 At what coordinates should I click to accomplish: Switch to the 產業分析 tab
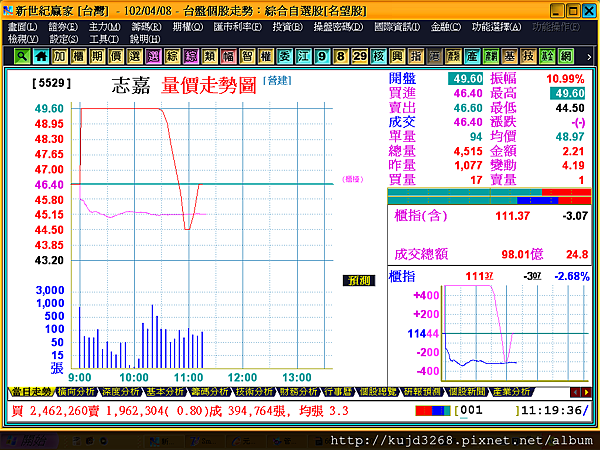(x=511, y=391)
